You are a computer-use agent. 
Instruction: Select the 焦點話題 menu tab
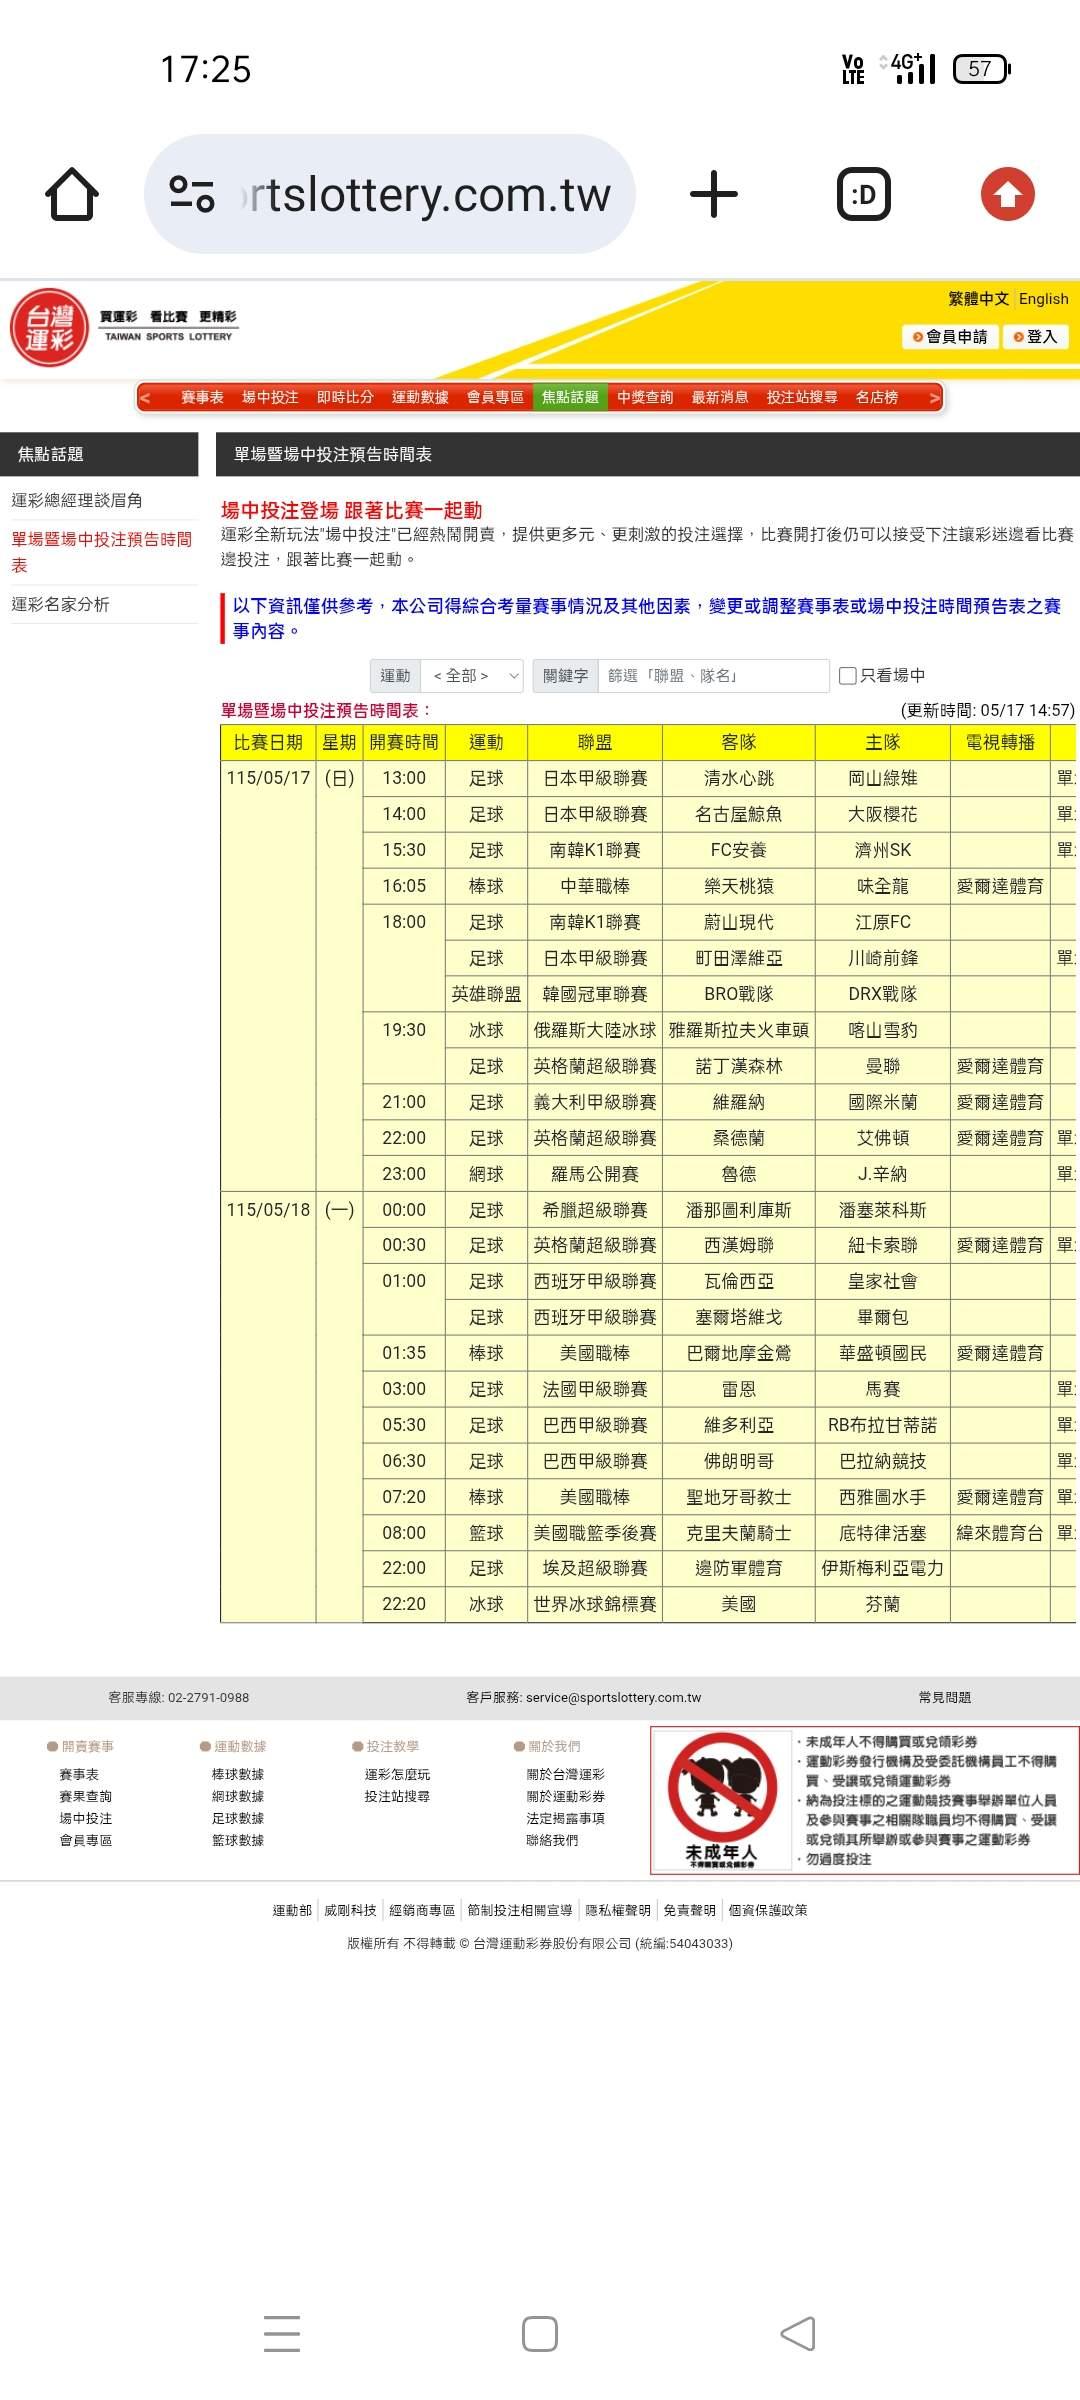[570, 397]
